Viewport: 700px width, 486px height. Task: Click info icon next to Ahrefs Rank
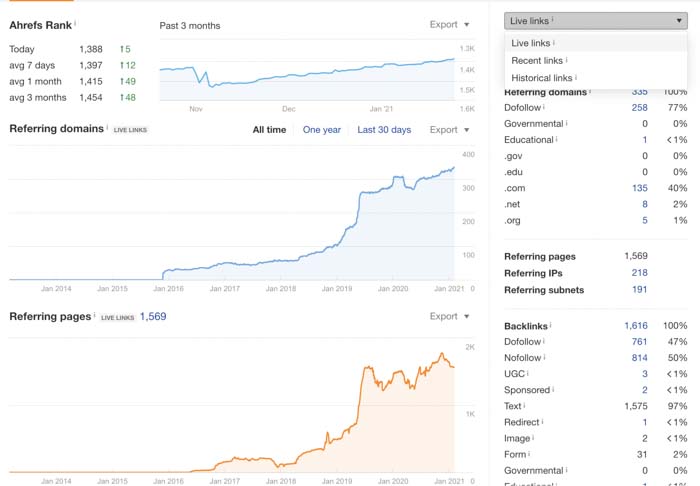pyautogui.click(x=75, y=23)
